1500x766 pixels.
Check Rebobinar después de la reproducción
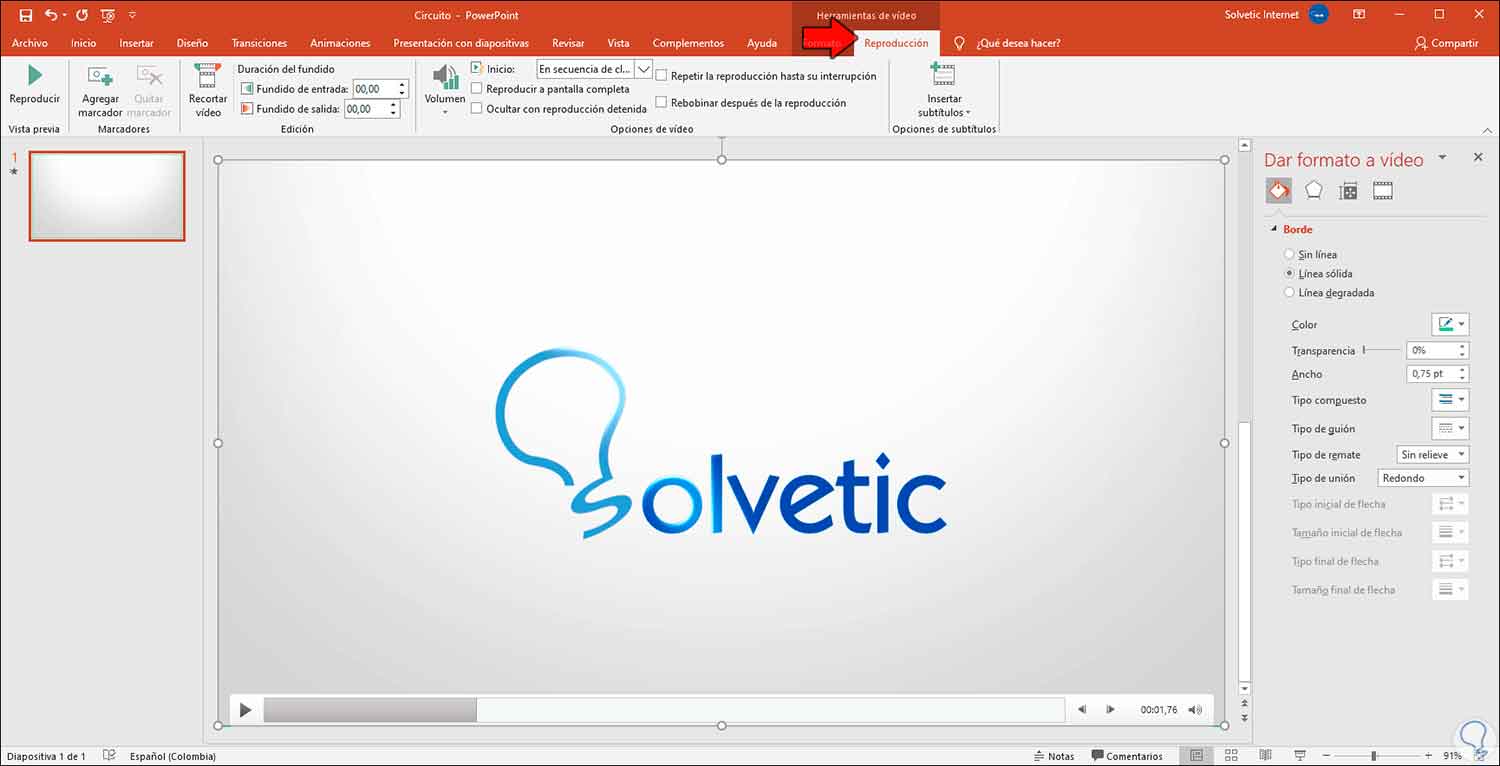coord(662,102)
